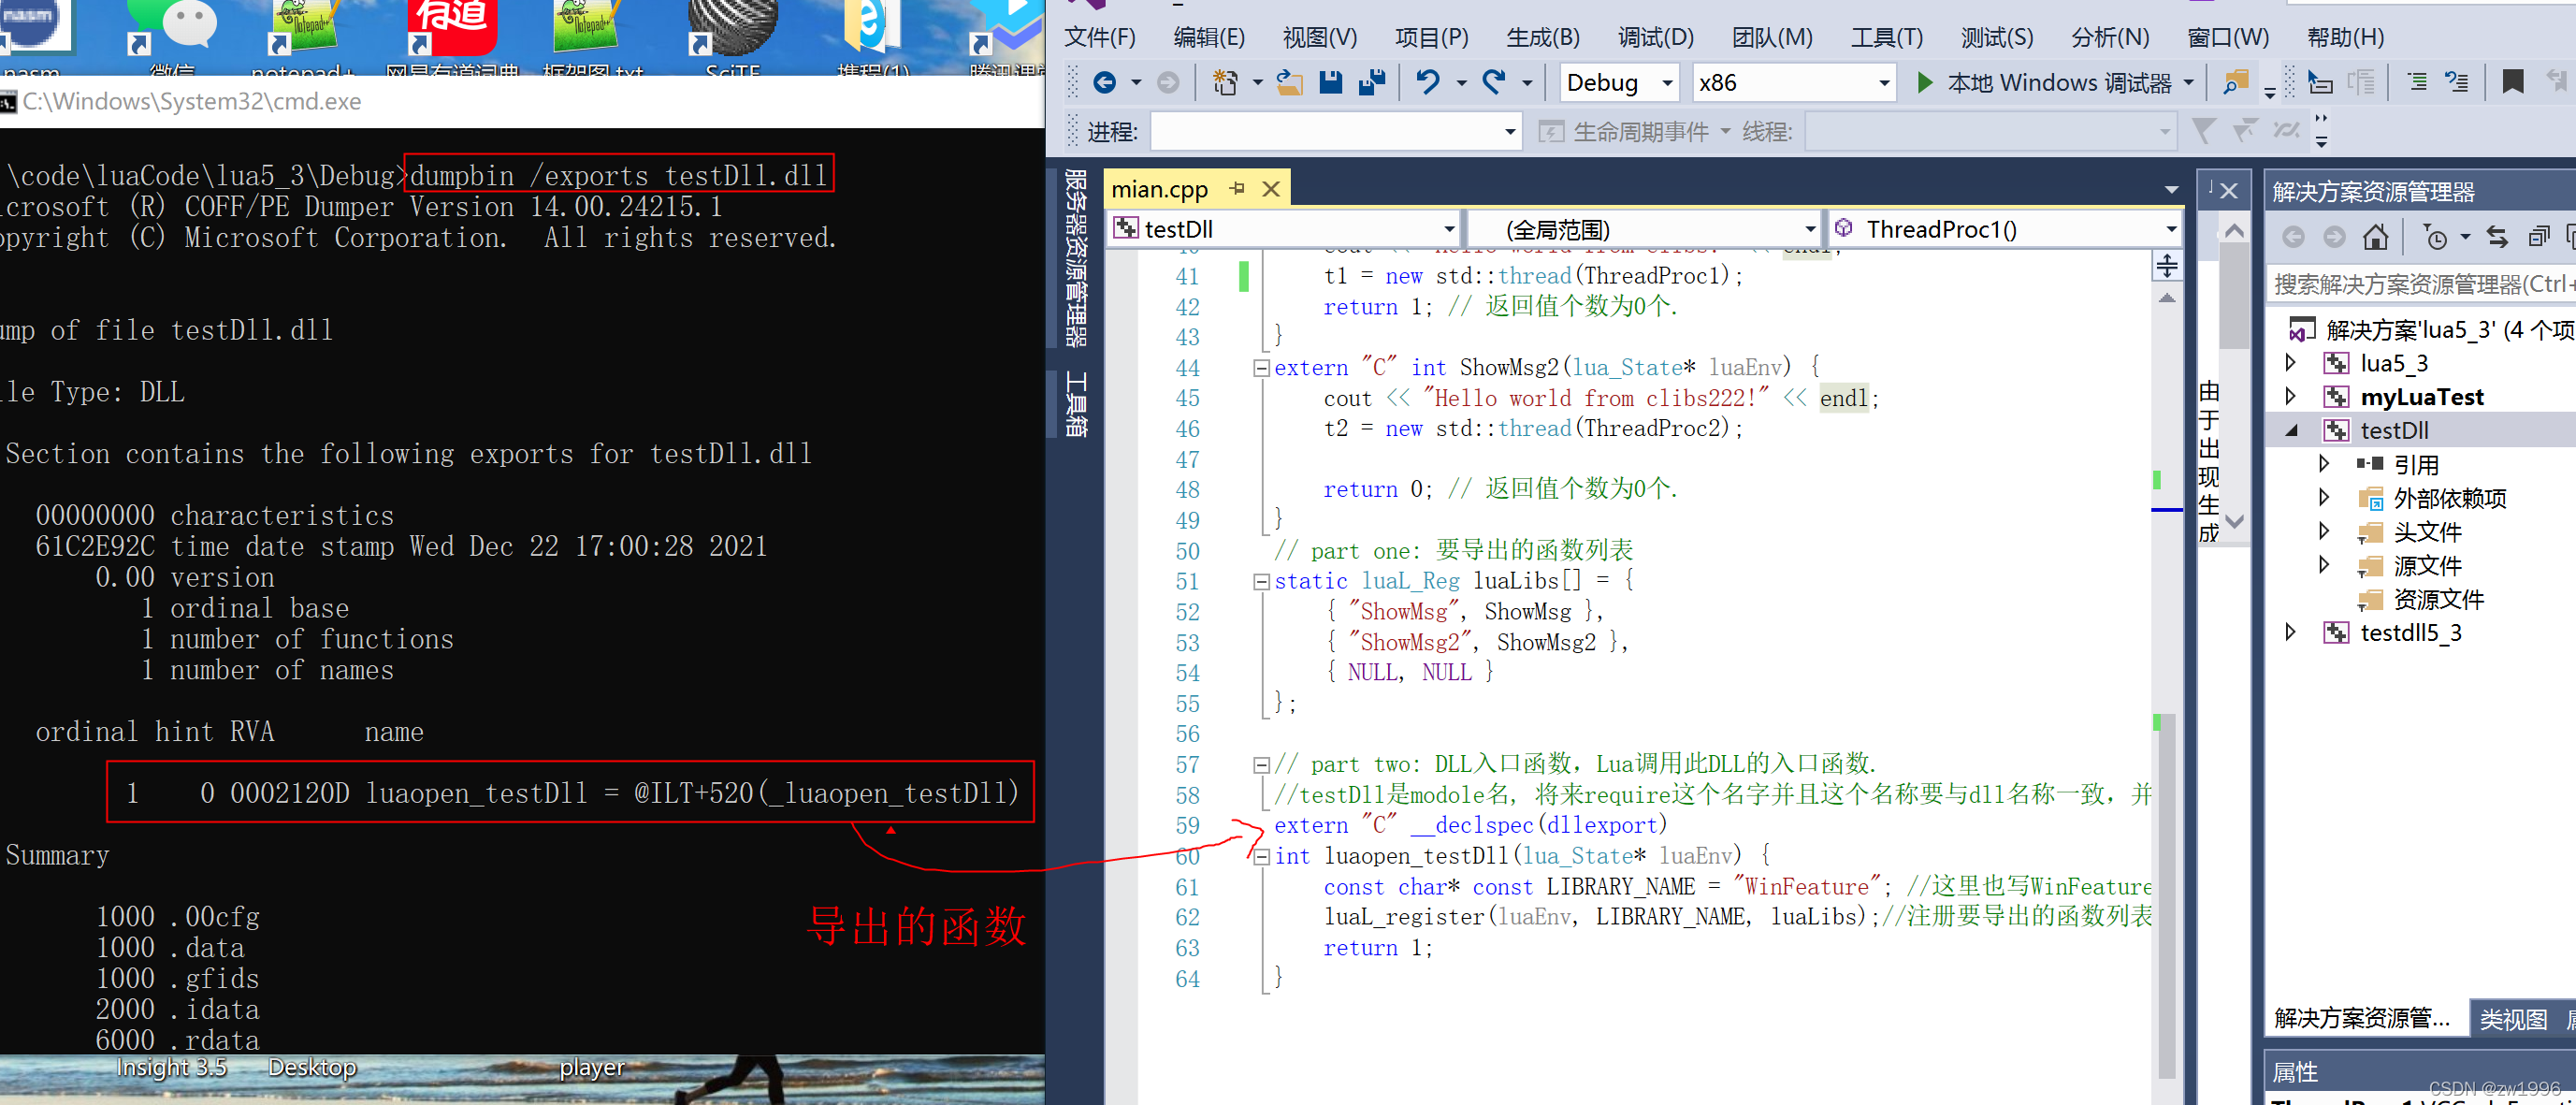Click the Home icon in Solution Explorer
The width and height of the screenshot is (2576, 1105).
tap(2375, 237)
